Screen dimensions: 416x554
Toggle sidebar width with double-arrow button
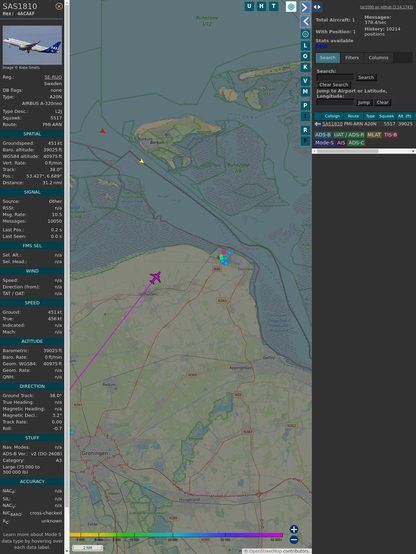(x=317, y=7)
